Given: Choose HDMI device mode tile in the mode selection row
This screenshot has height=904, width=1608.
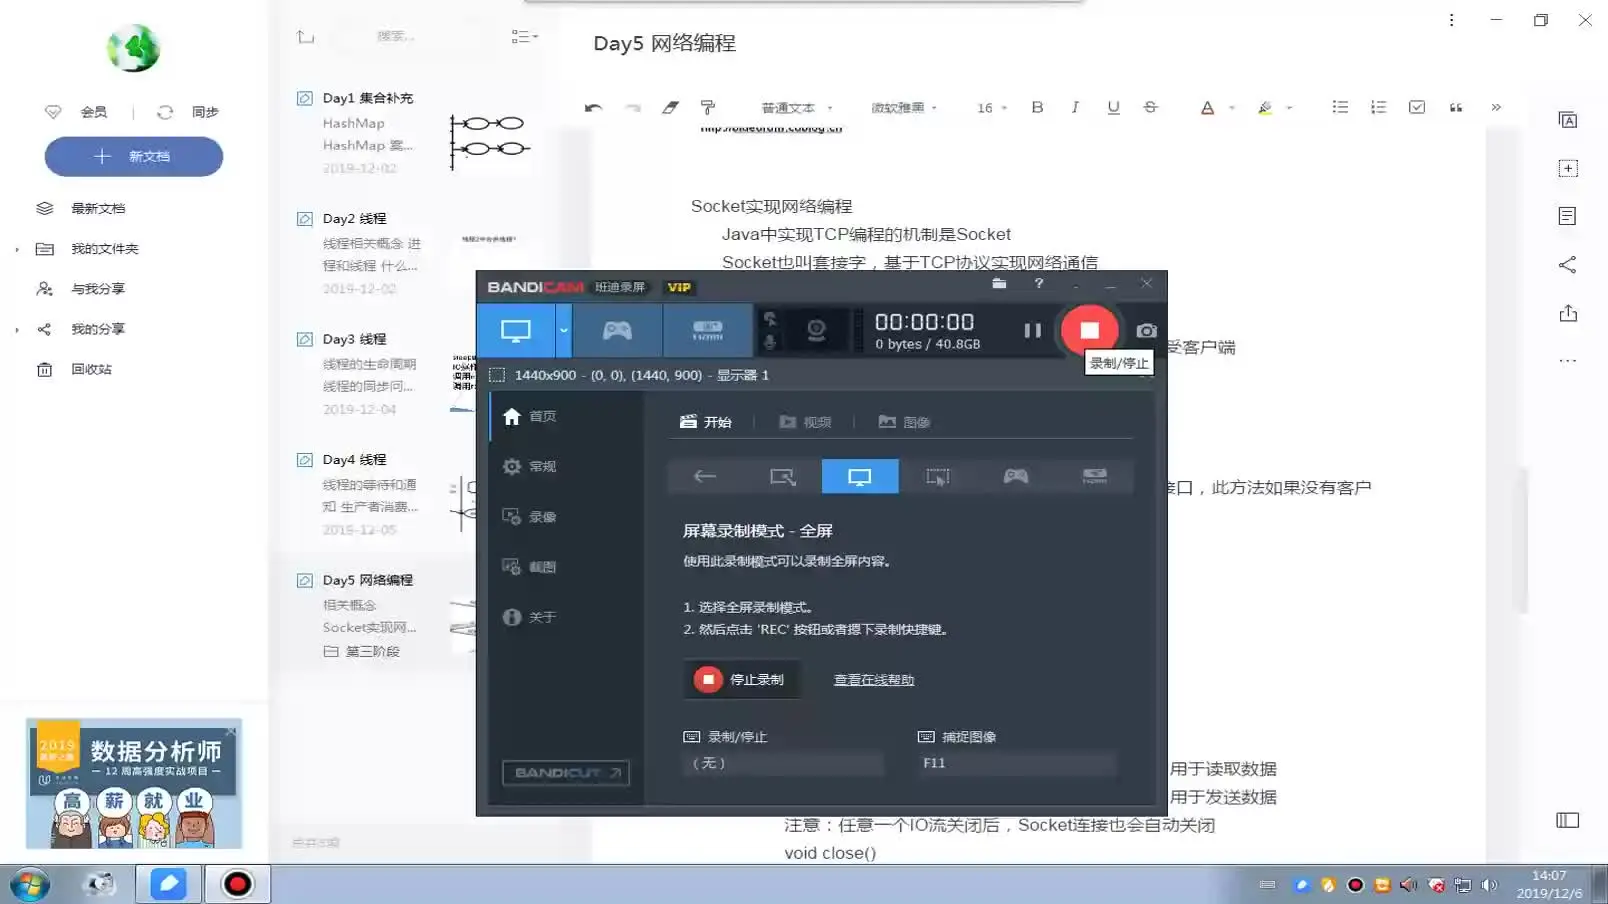Looking at the screenshot, I should point(1095,477).
